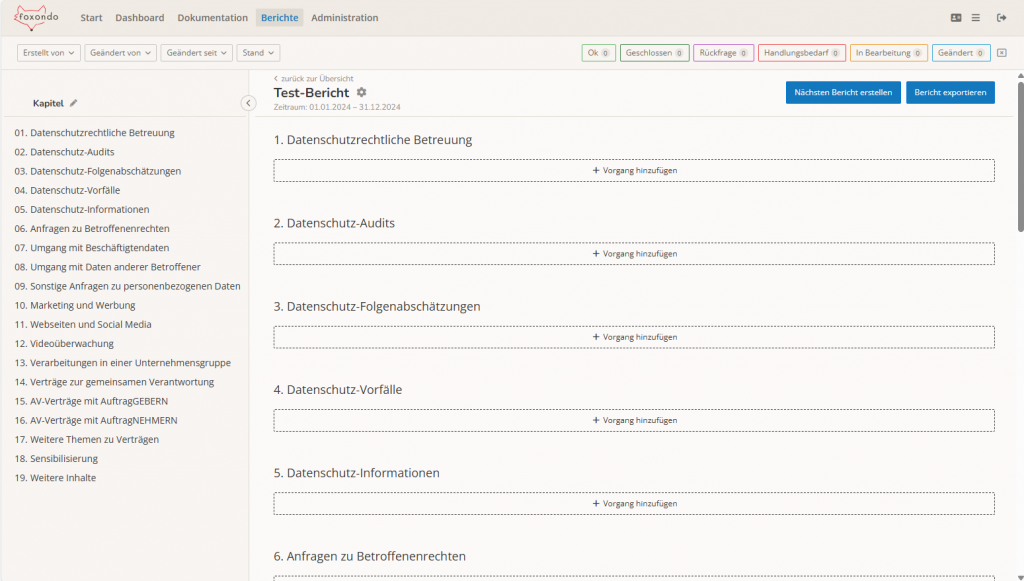Add a Vorgang under Datenschutz-Audits

(x=633, y=253)
